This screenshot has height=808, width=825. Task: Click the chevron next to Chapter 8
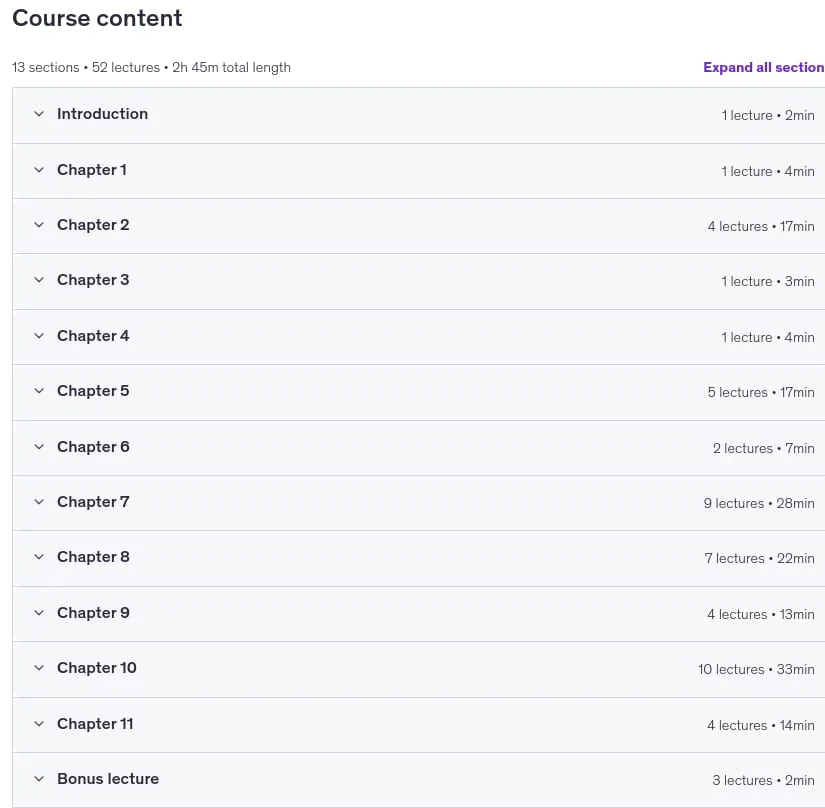click(x=39, y=557)
